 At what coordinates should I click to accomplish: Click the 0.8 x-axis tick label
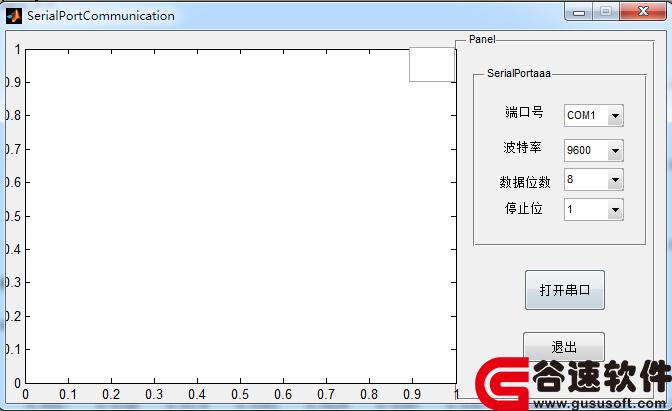(369, 394)
